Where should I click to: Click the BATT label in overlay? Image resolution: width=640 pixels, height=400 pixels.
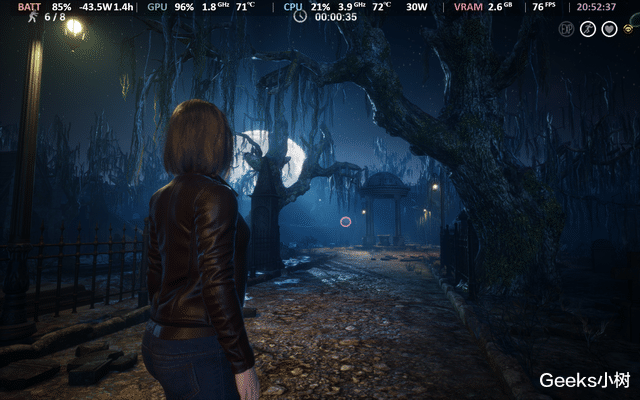[x=29, y=7]
